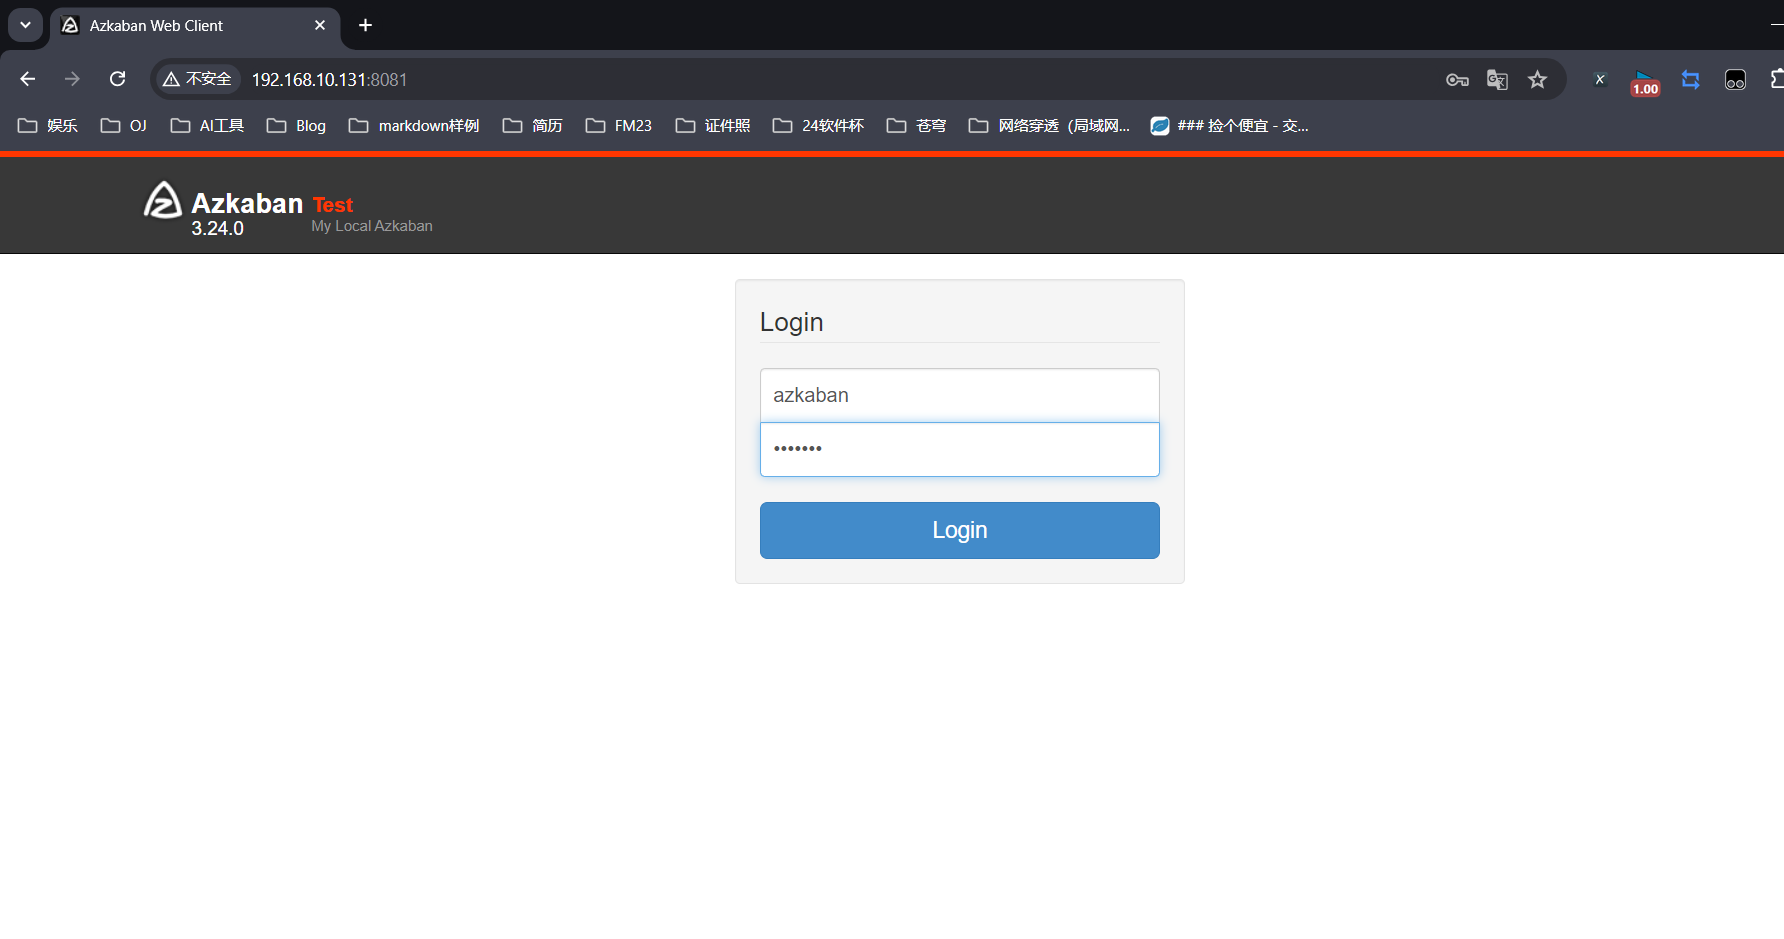Open the markdown样例 bookmark folder
The image size is (1784, 939).
tap(414, 125)
